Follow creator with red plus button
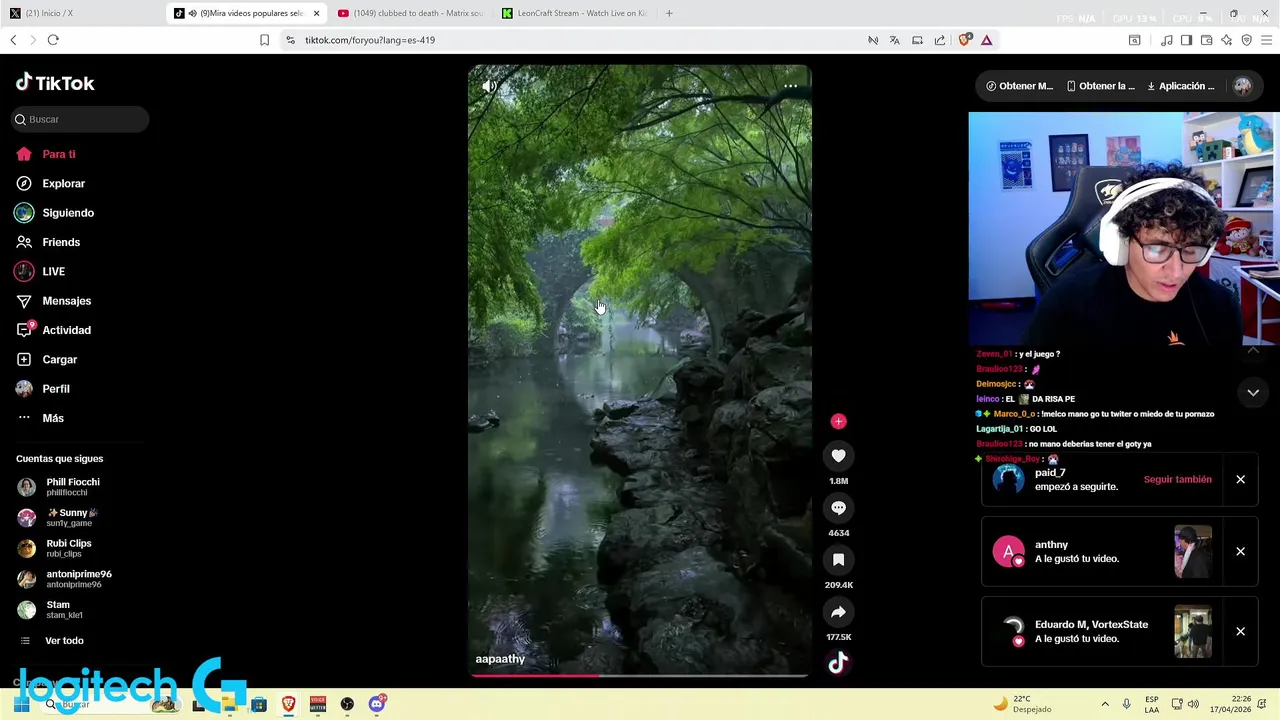Image resolution: width=1280 pixels, height=720 pixels. 838,421
